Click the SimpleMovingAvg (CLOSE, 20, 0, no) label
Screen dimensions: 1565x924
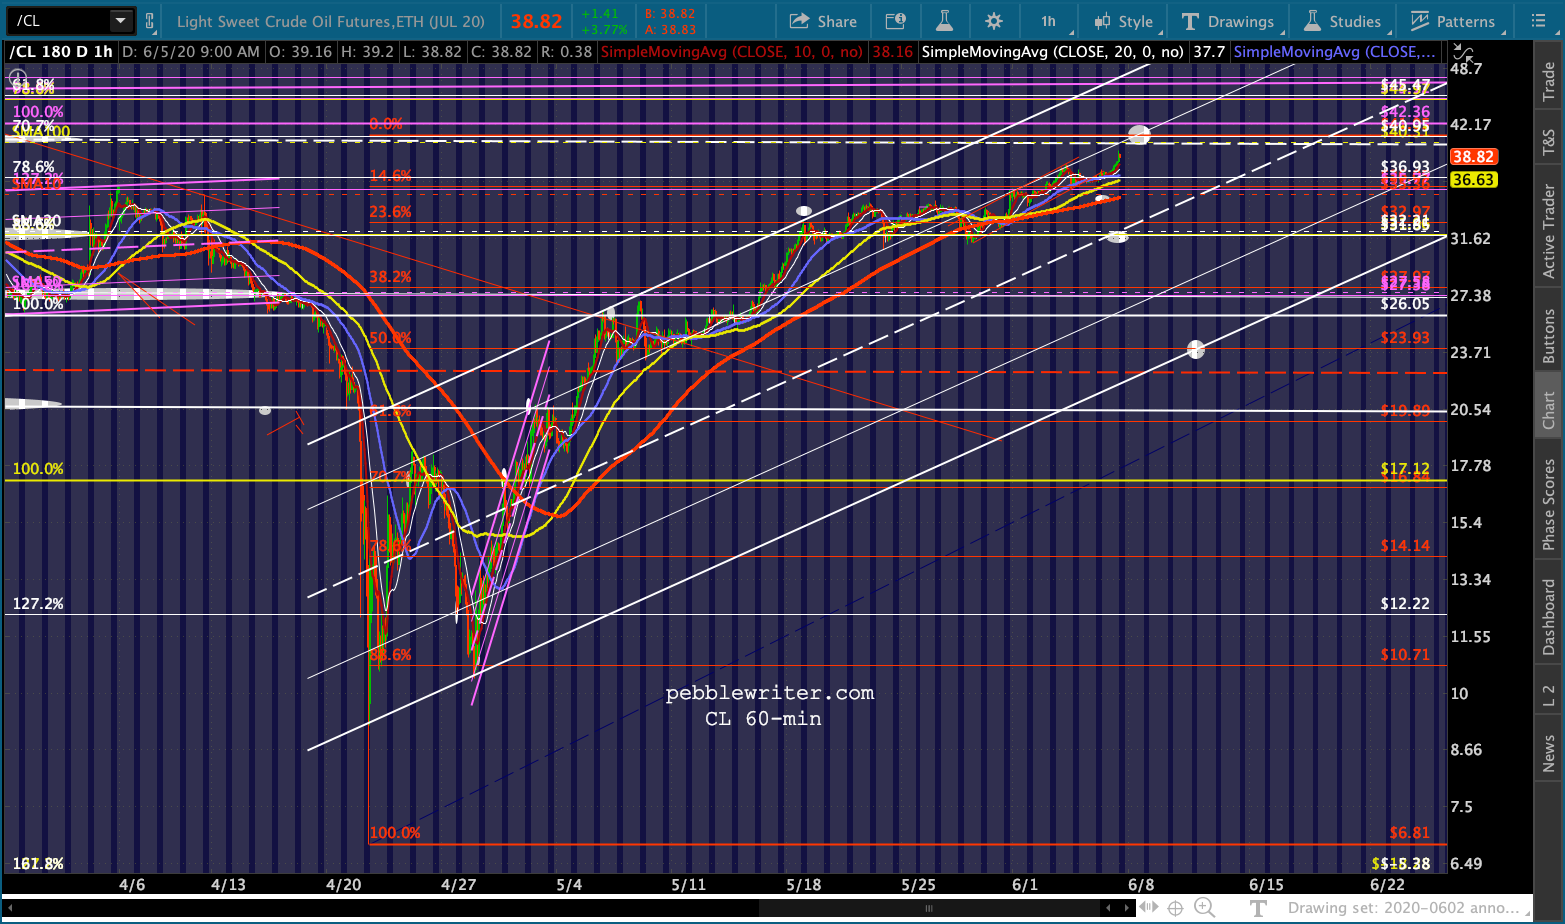tap(1053, 52)
